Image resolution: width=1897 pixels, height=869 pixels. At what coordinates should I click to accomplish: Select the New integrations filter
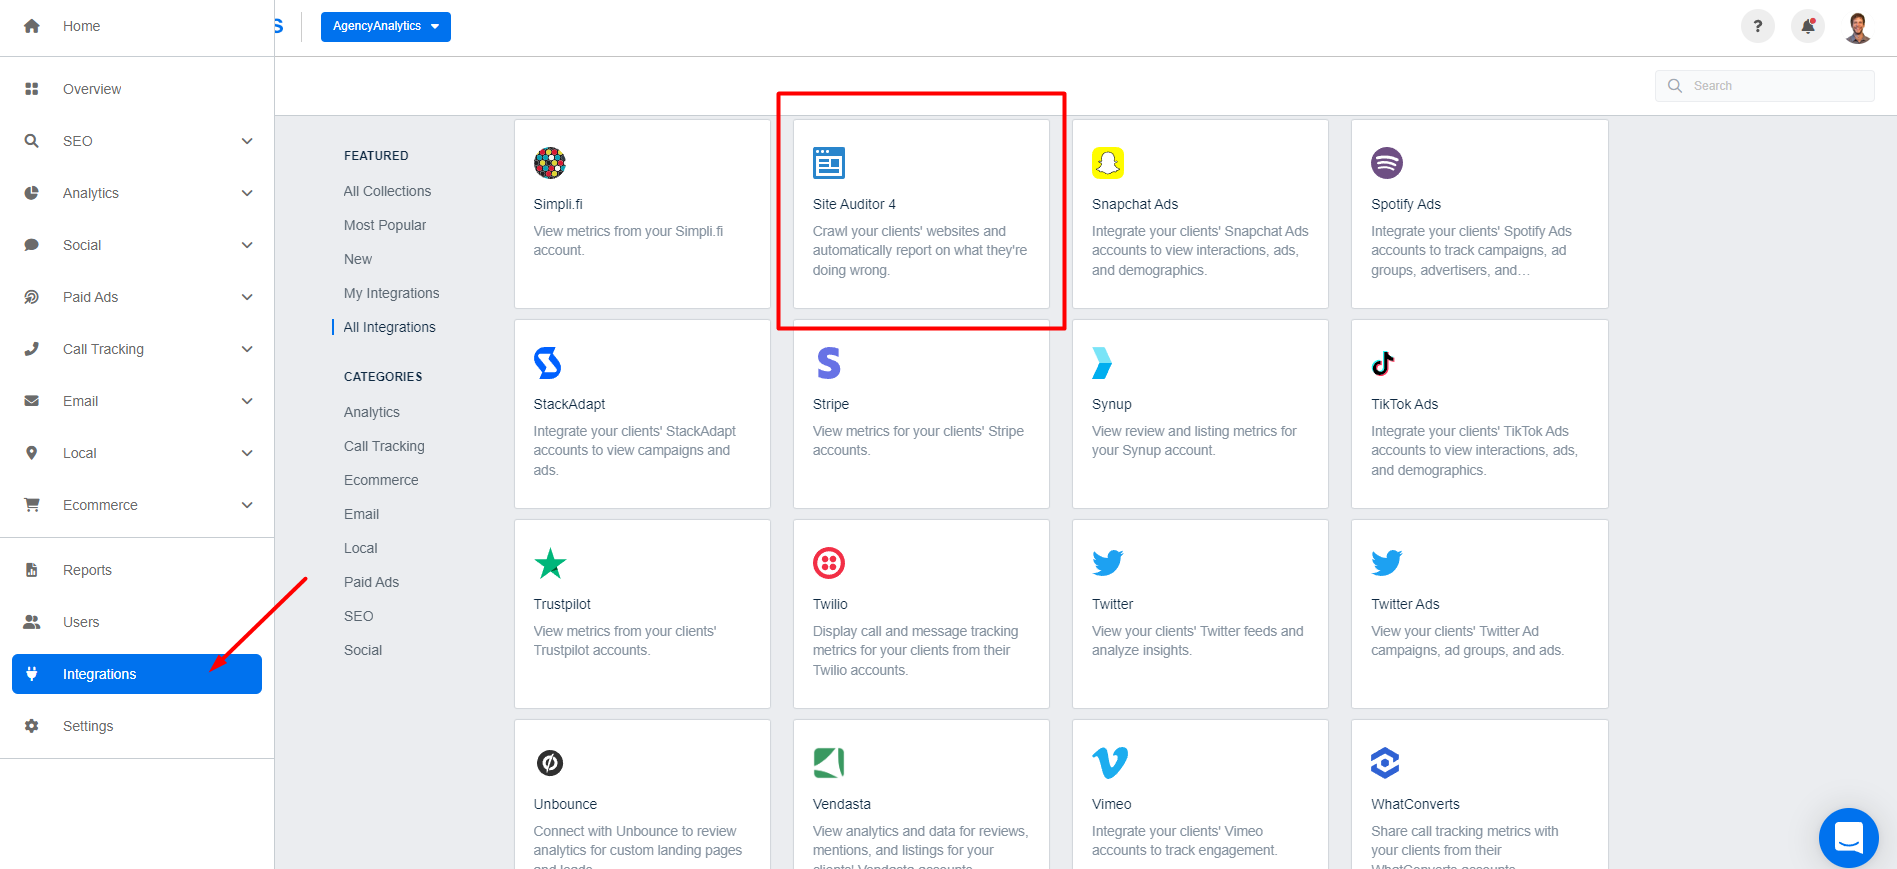358,259
